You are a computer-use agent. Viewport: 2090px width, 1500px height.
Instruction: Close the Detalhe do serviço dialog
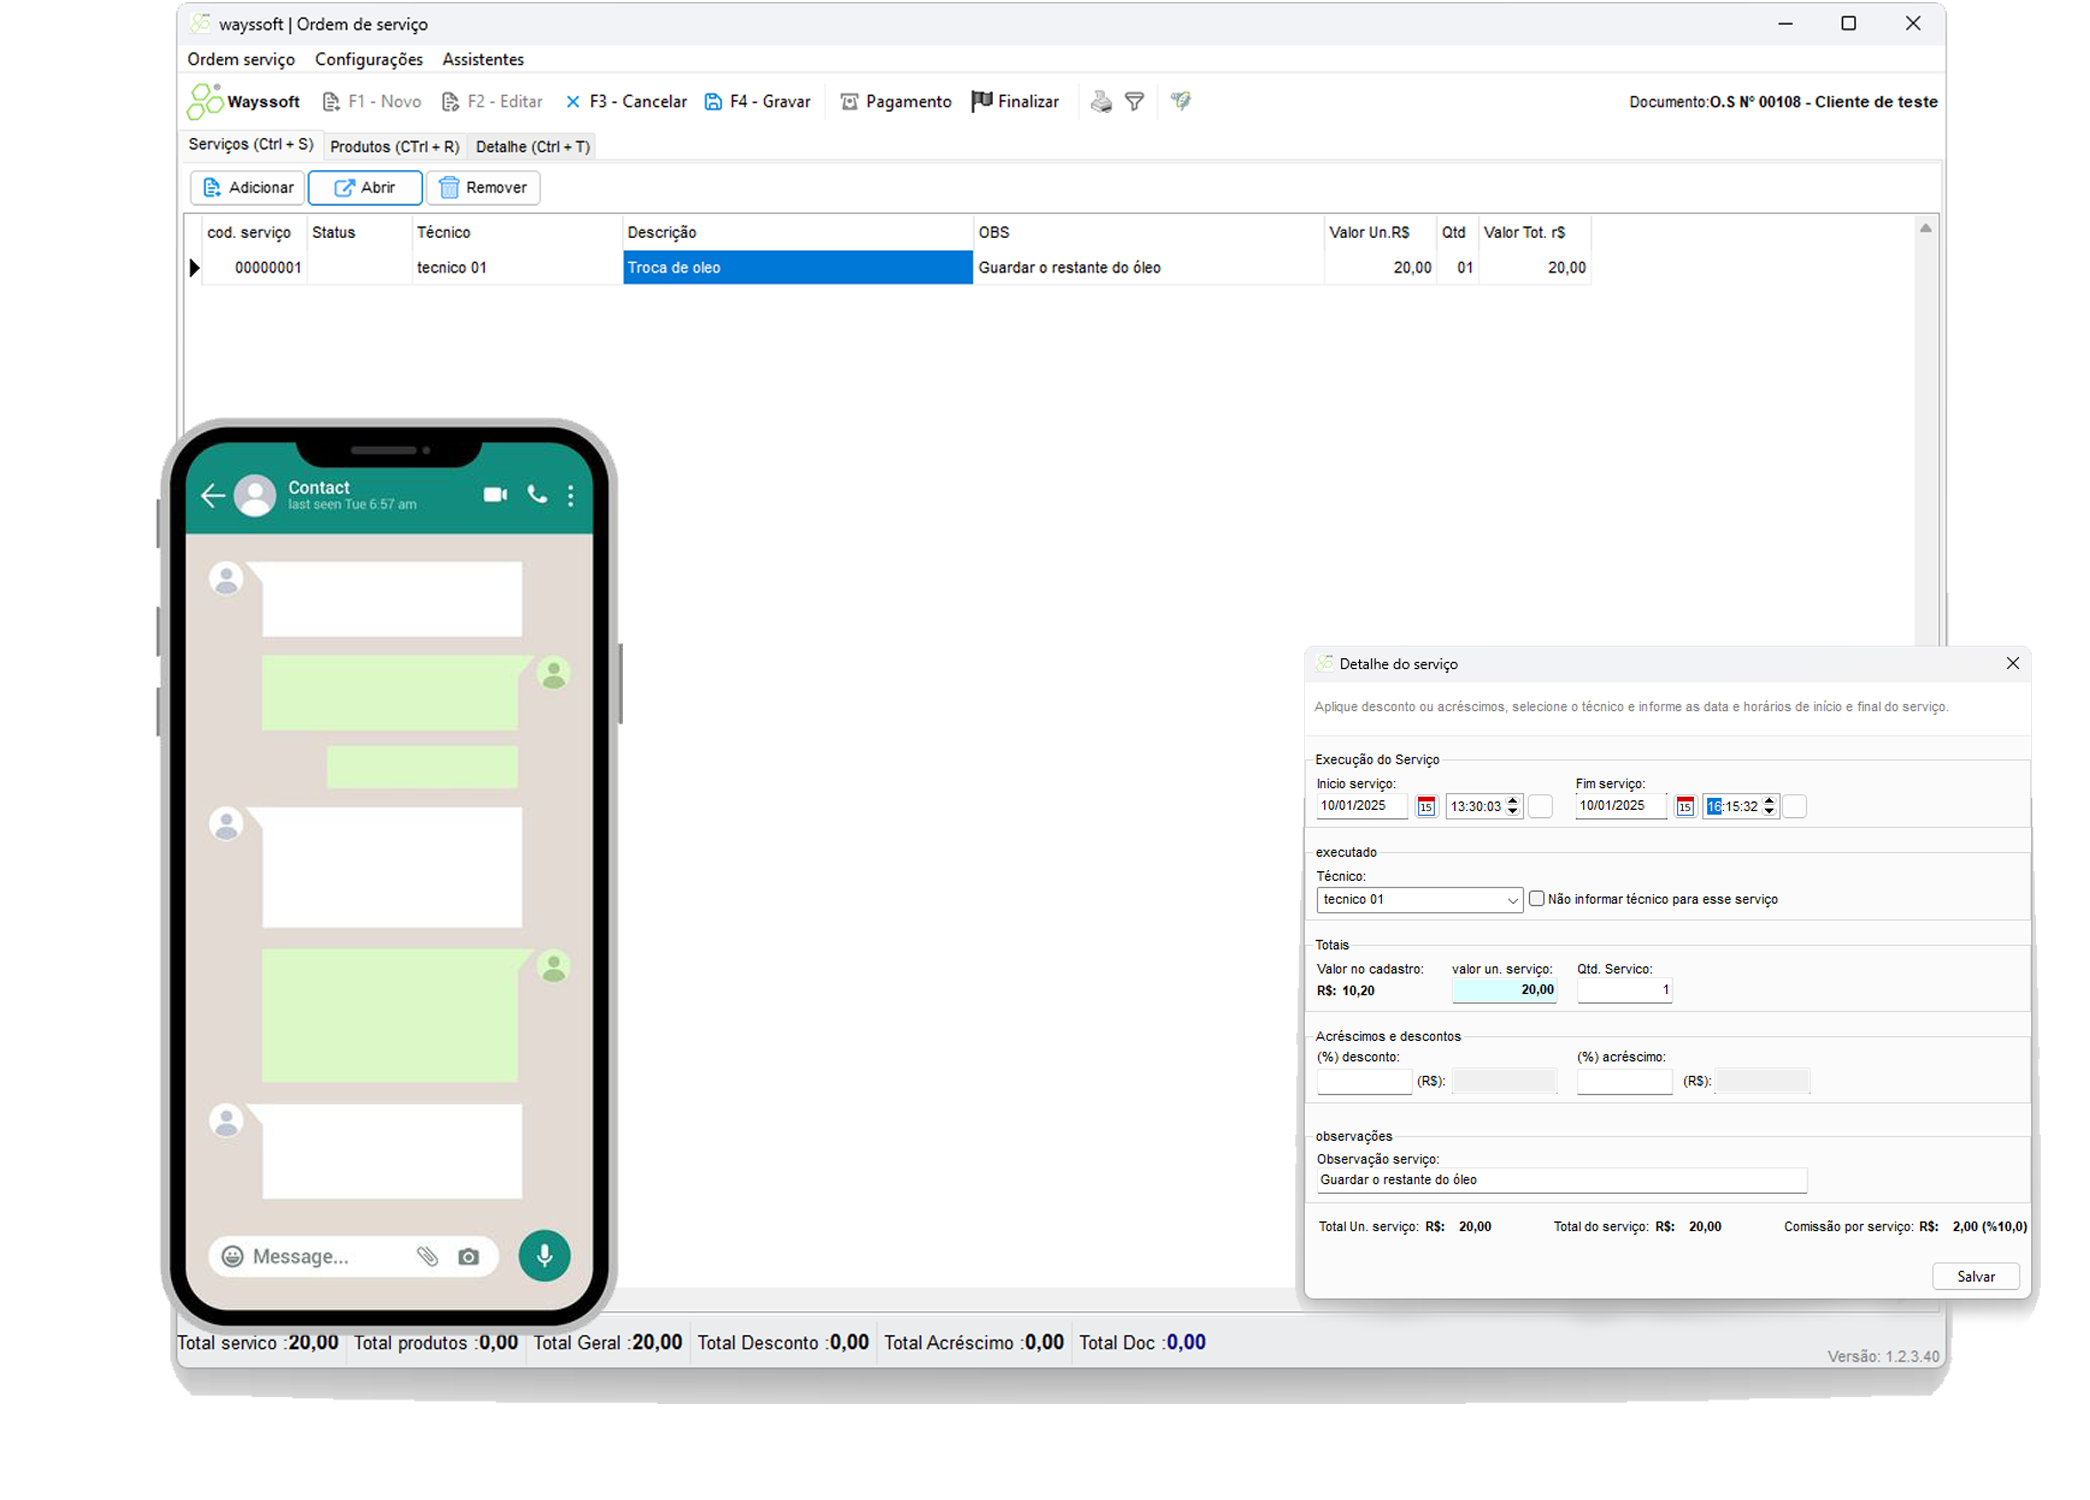2013,663
